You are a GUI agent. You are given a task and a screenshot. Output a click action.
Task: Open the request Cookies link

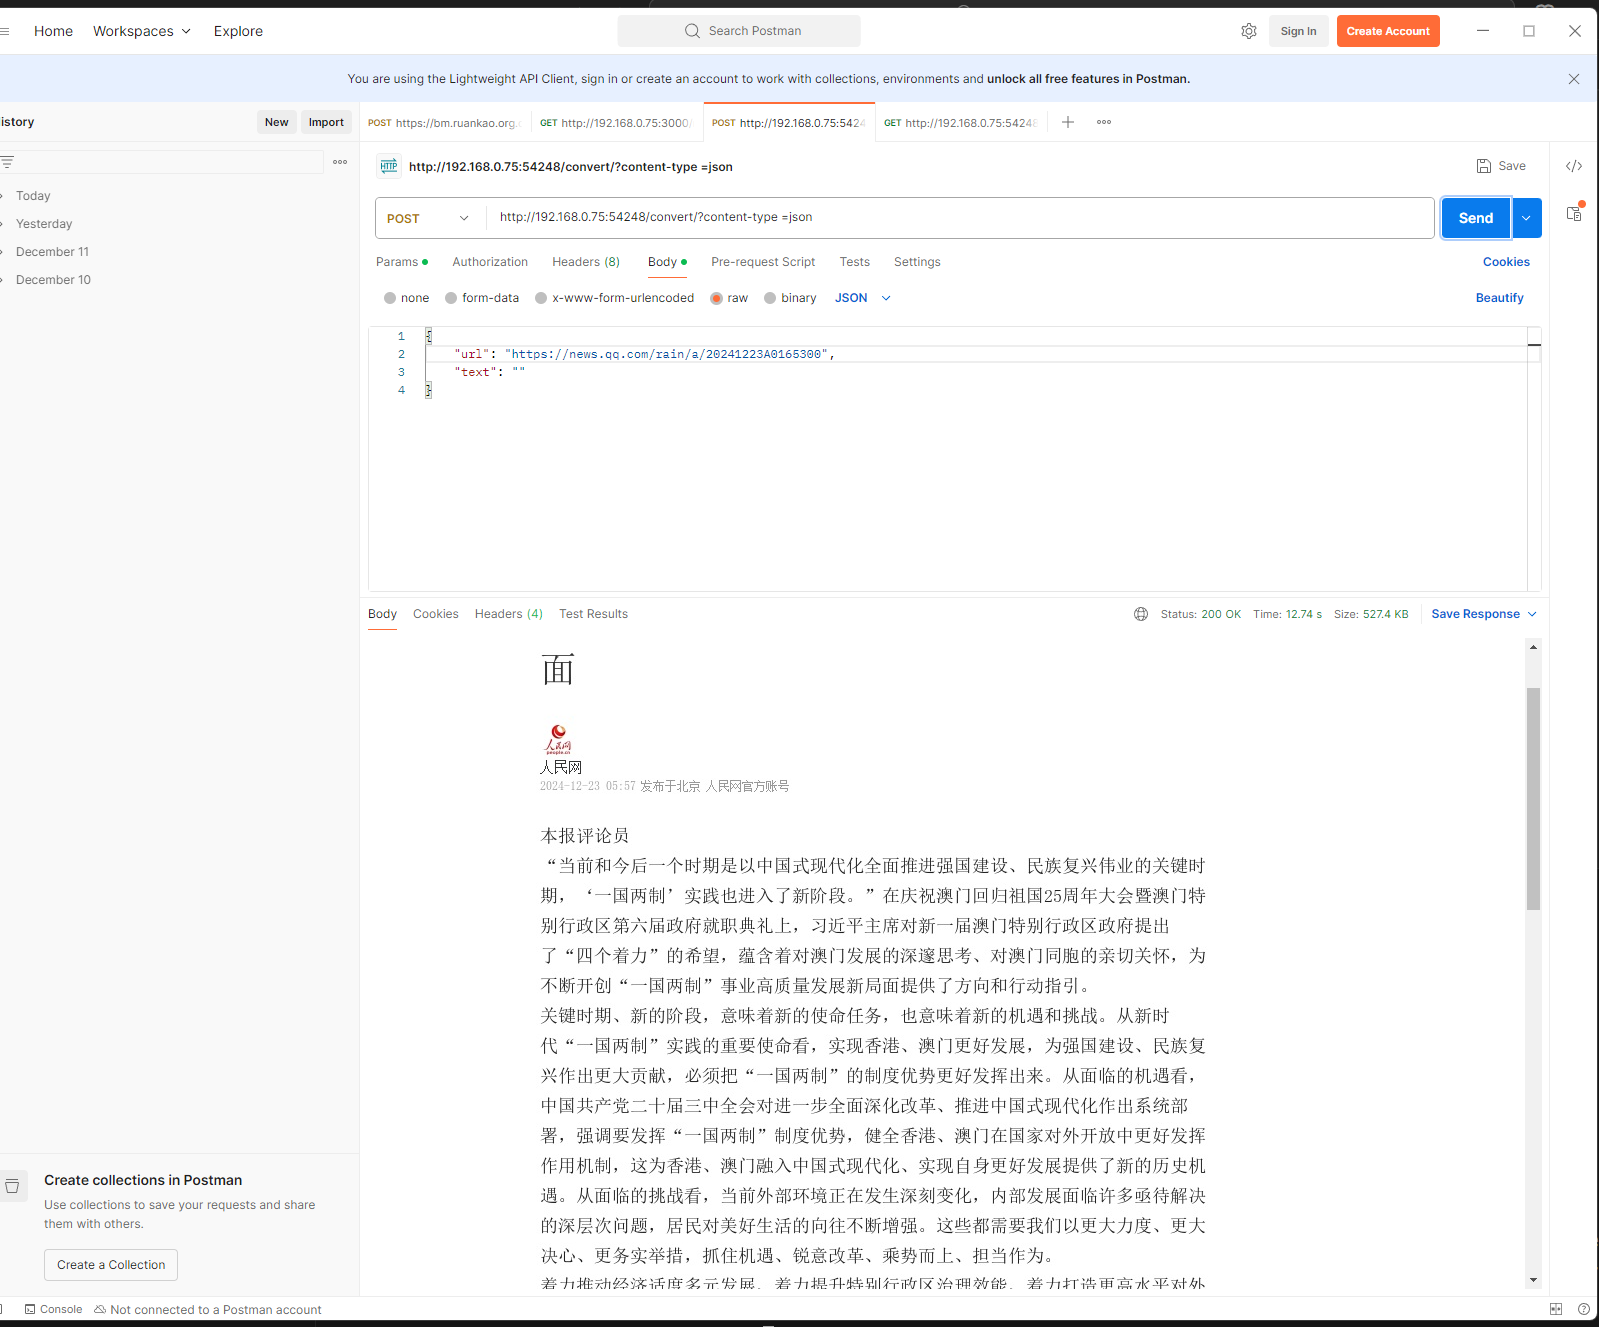(x=1506, y=262)
